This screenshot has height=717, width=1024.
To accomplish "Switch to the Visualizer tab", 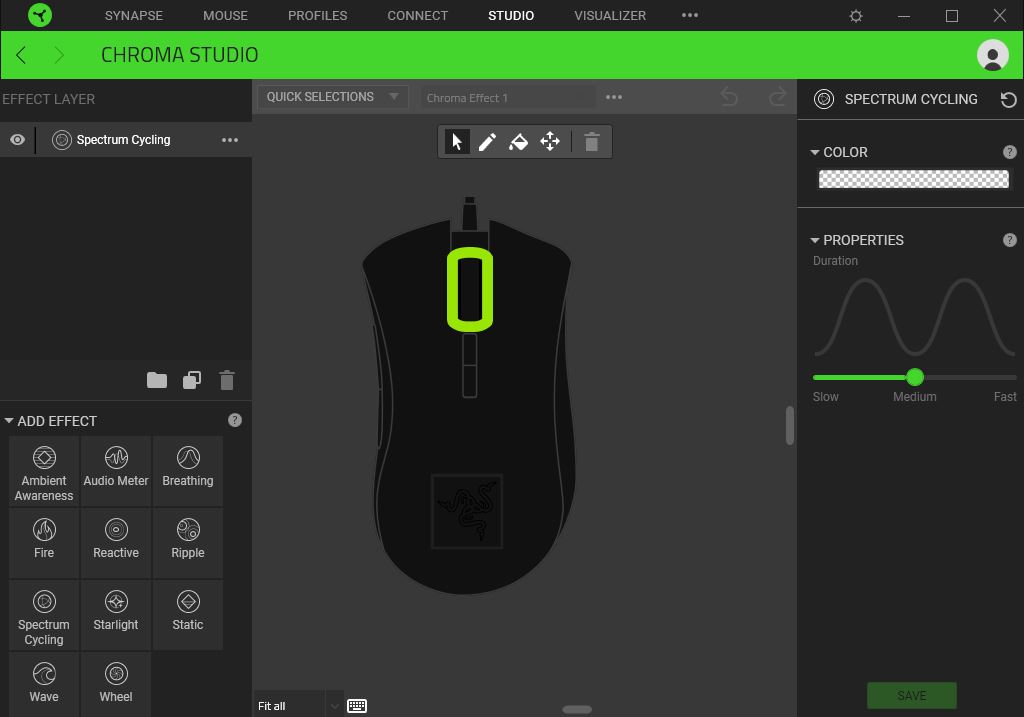I will coord(610,16).
